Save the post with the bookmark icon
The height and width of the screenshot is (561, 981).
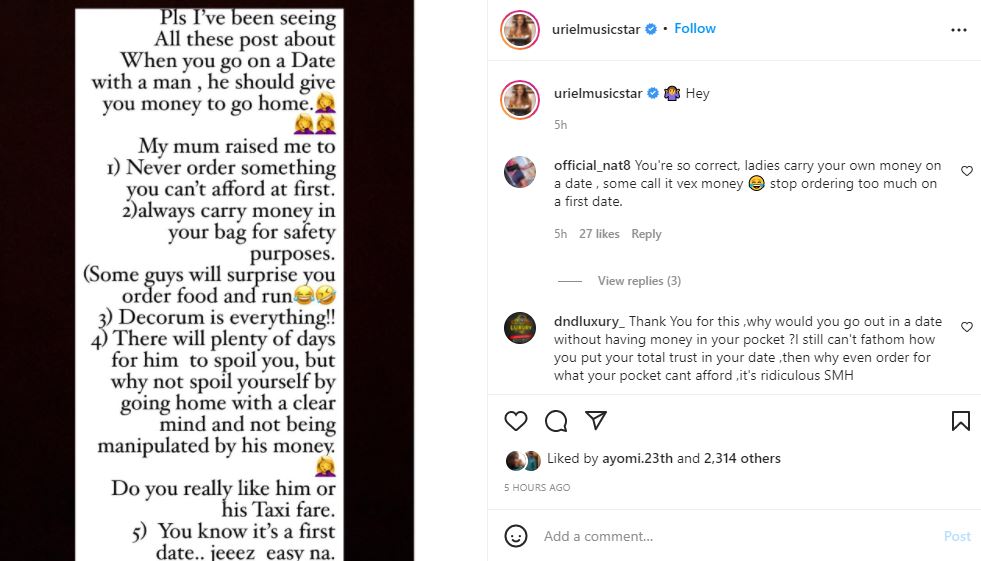pos(960,421)
